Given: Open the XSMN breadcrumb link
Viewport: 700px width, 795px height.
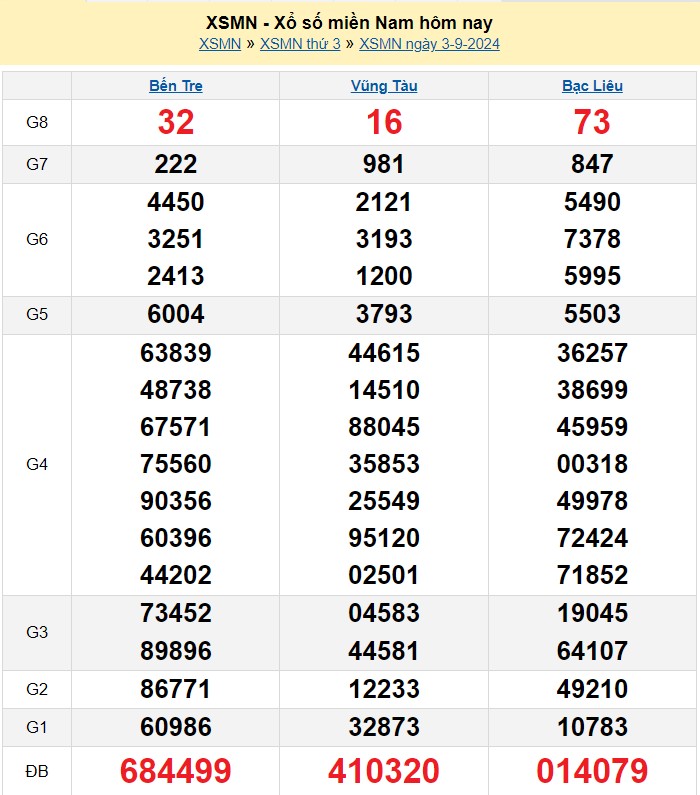Looking at the screenshot, I should point(219,44).
